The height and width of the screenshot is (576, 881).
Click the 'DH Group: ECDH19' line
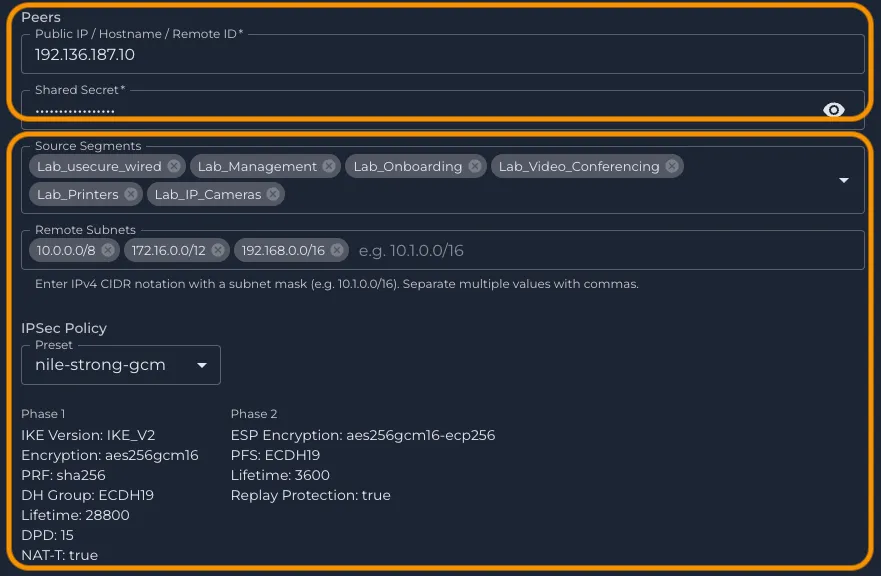88,495
